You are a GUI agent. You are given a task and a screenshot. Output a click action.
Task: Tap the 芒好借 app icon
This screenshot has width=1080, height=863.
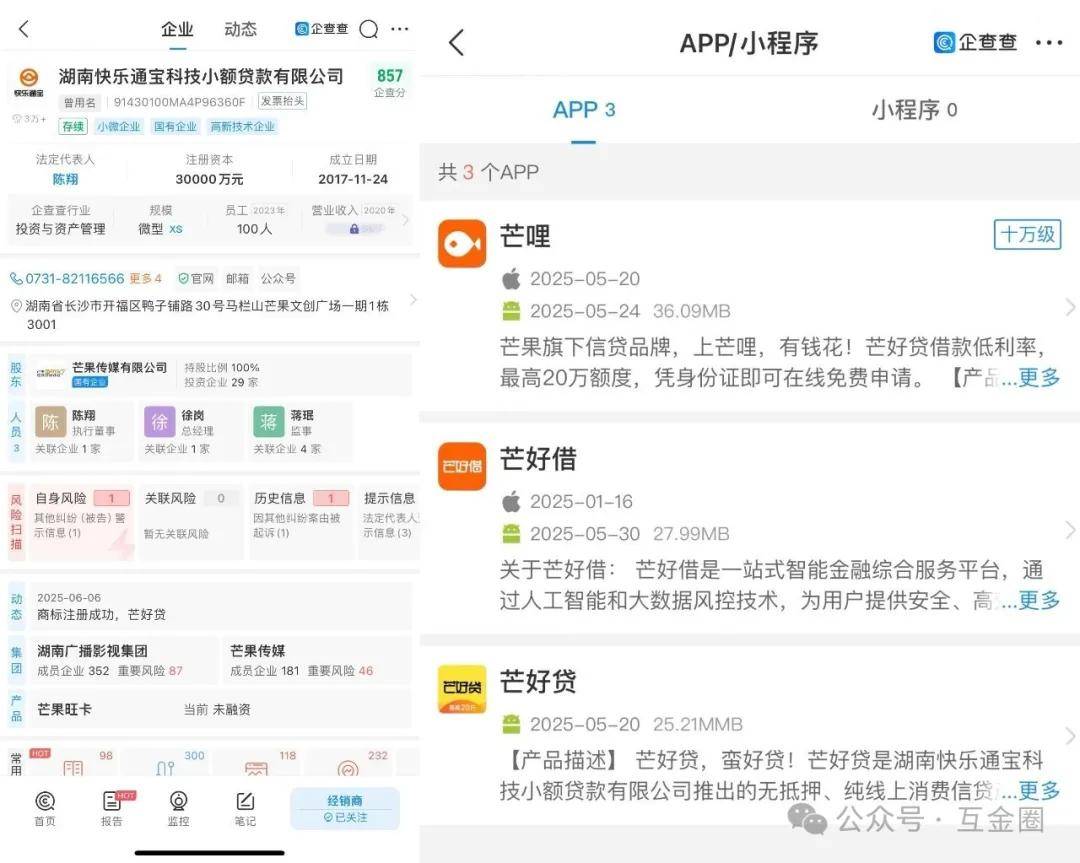pyautogui.click(x=462, y=466)
